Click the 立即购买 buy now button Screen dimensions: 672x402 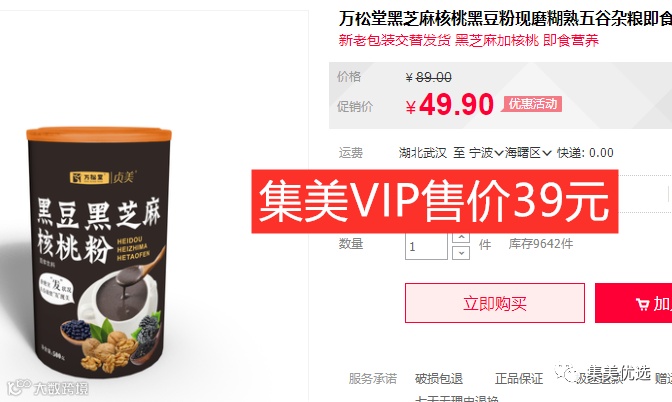[x=495, y=303]
